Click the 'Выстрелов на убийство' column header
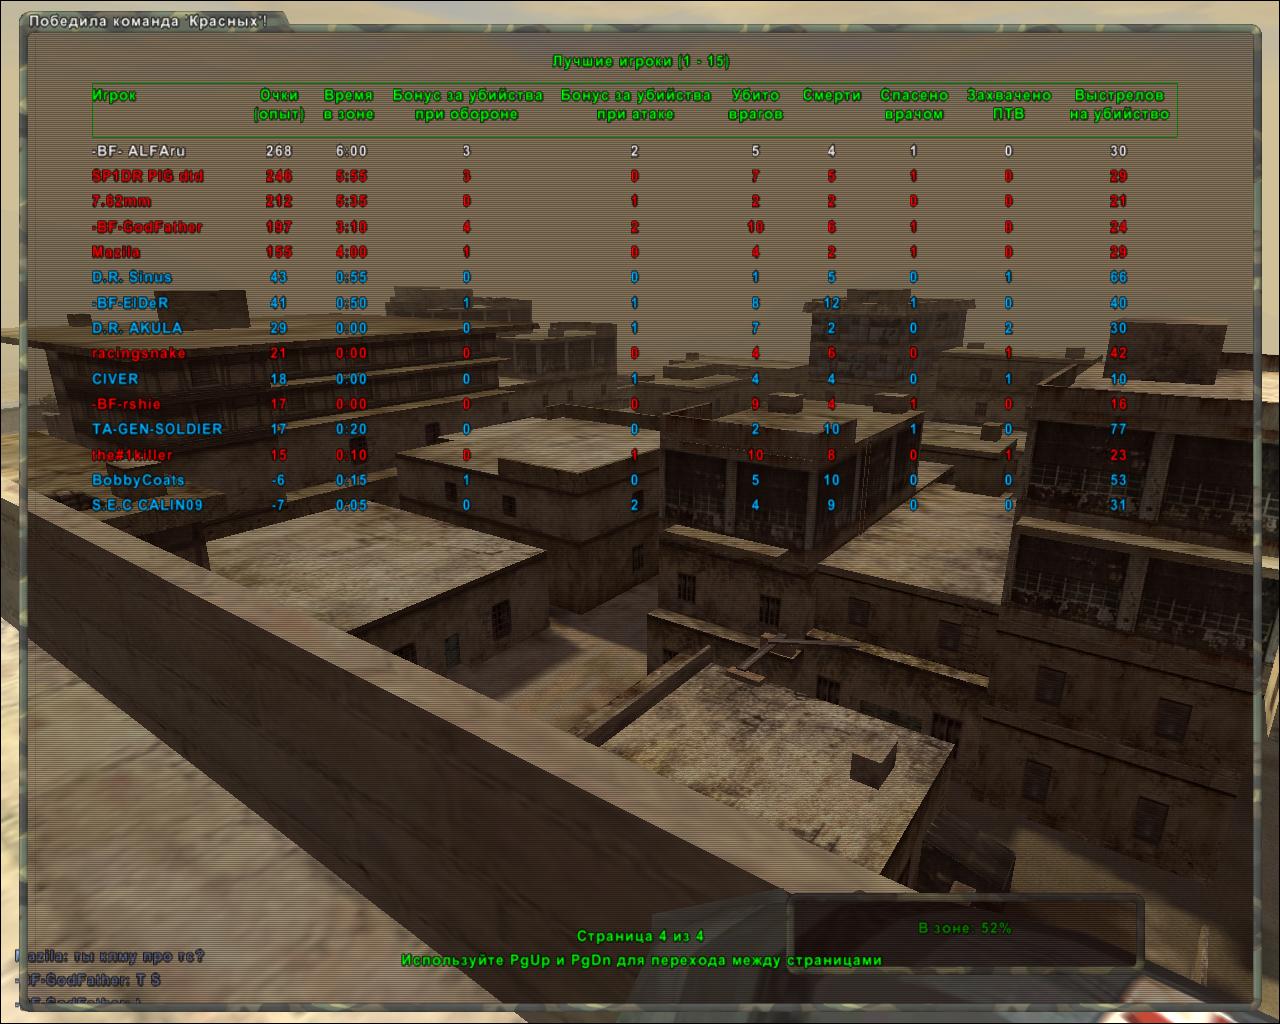Screen dimensions: 1280x1024 pos(1119,105)
